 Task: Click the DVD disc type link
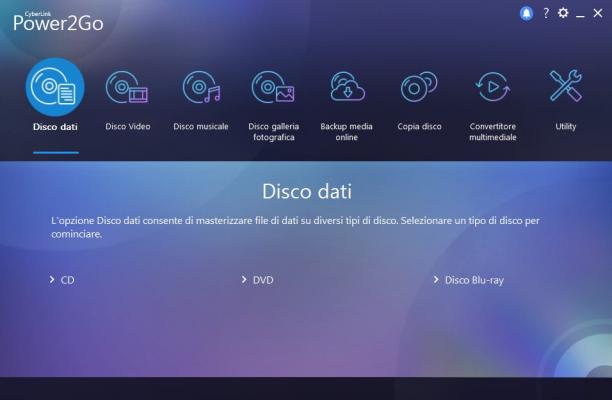pos(263,280)
